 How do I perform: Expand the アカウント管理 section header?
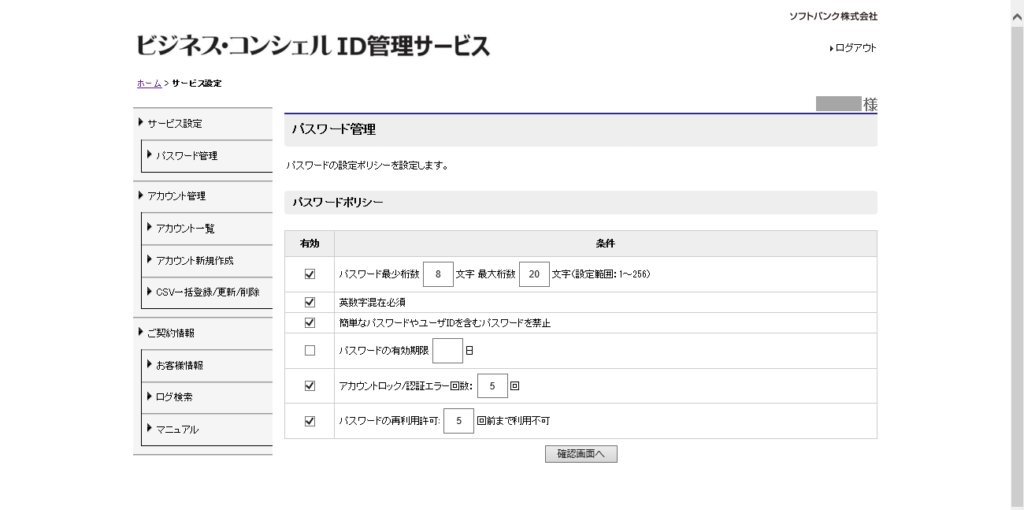(177, 196)
